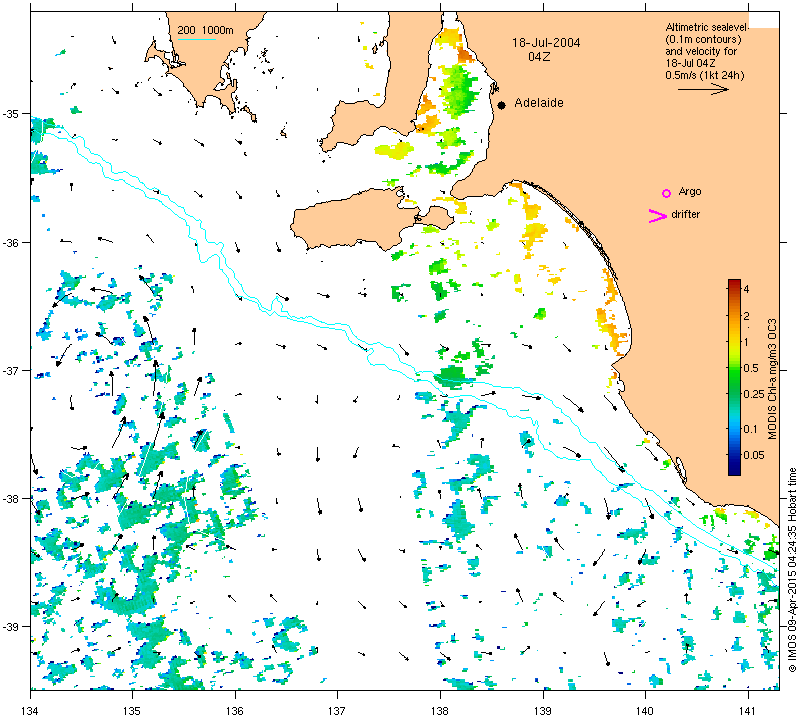
Task: Click the Argo legend label
Action: pos(690,192)
